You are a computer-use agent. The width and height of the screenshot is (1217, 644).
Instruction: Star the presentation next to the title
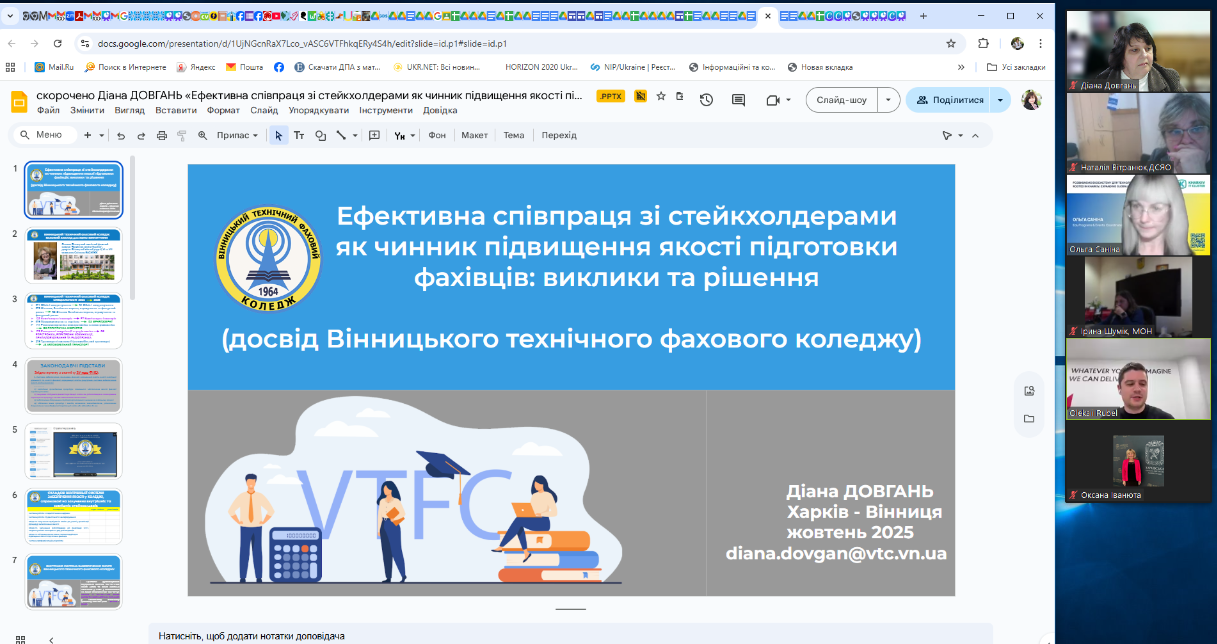coord(660,96)
